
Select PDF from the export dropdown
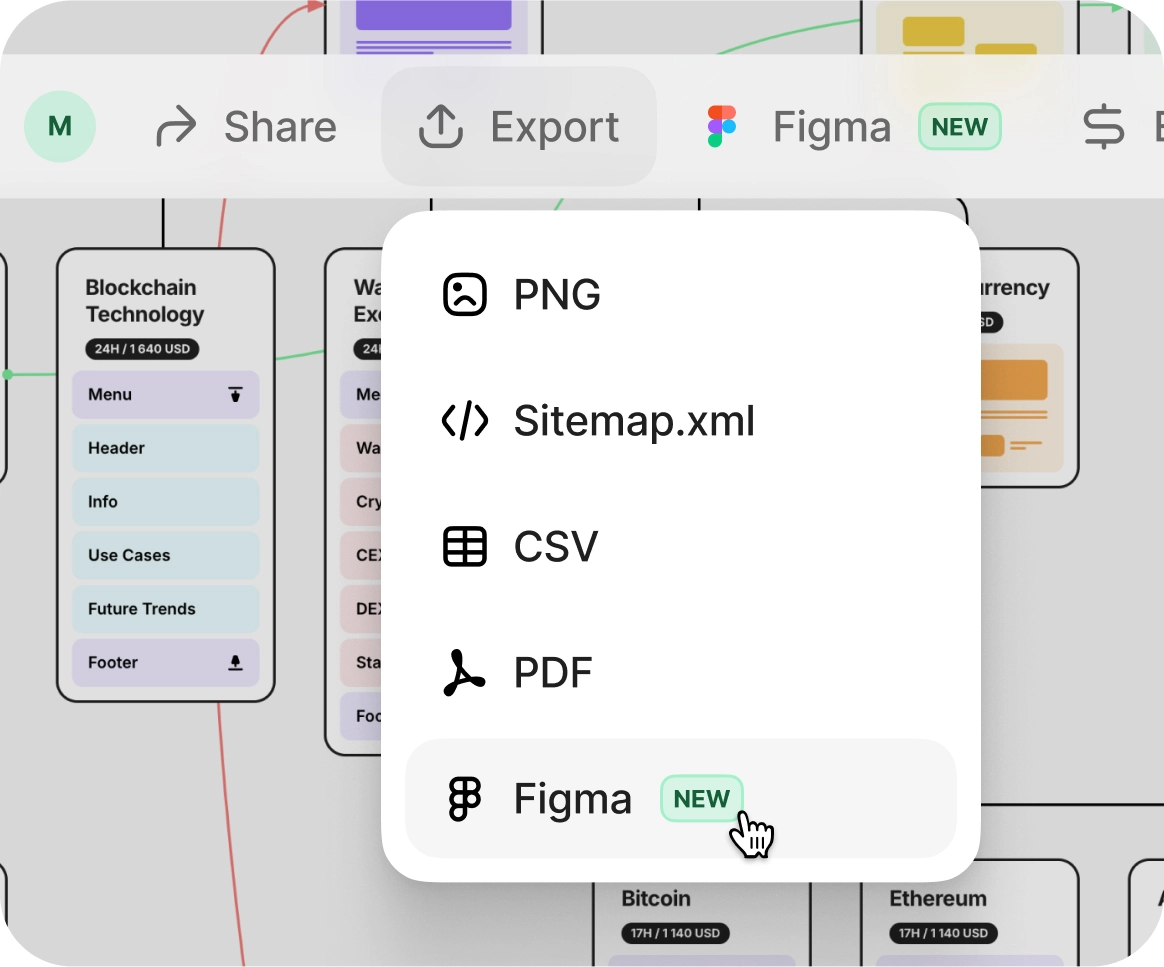point(553,672)
